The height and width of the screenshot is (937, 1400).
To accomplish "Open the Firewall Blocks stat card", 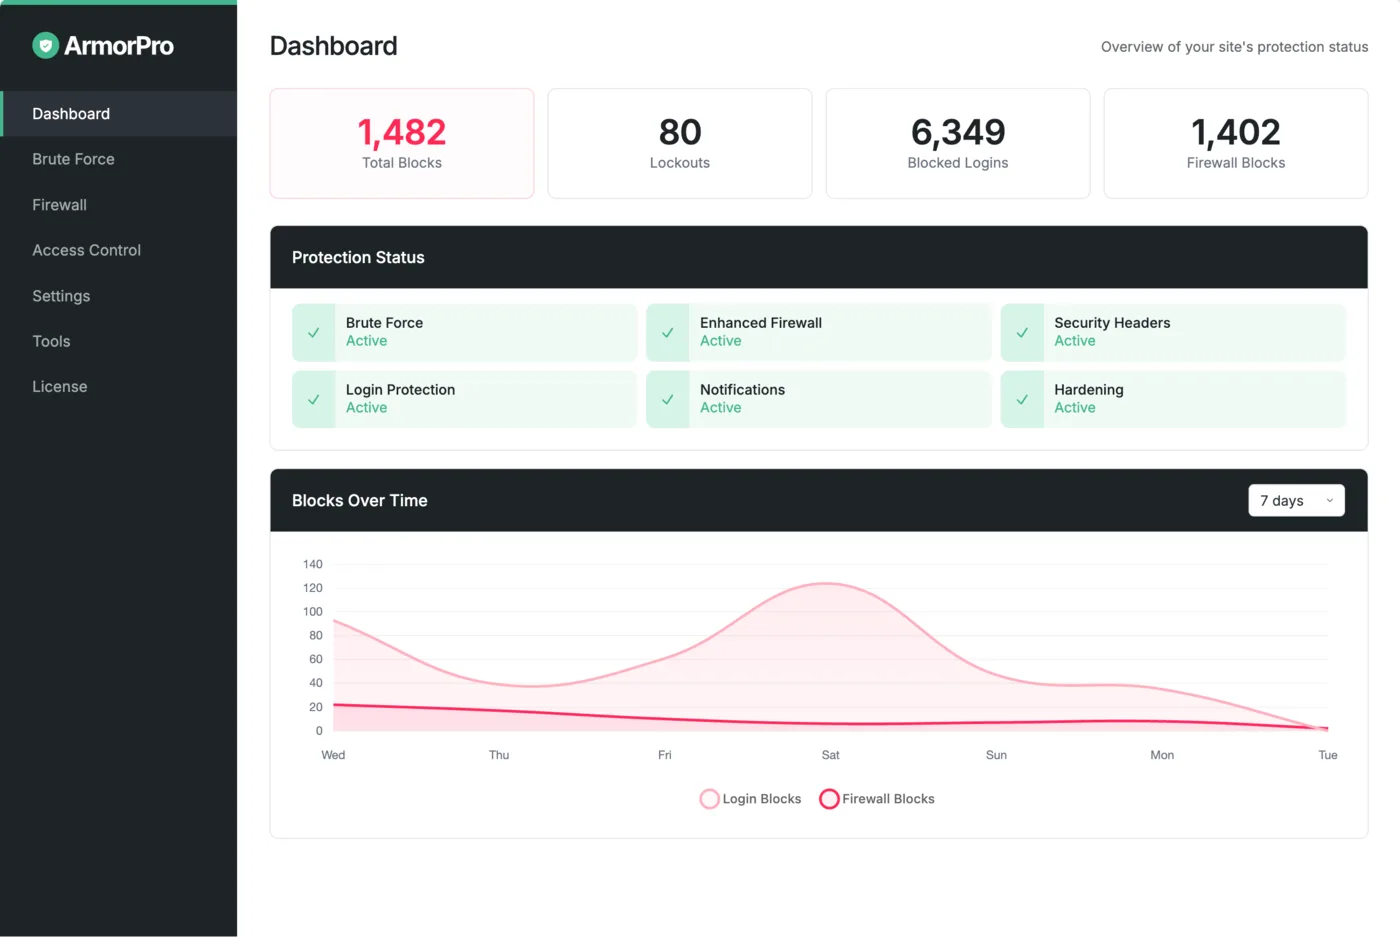I will tap(1236, 143).
